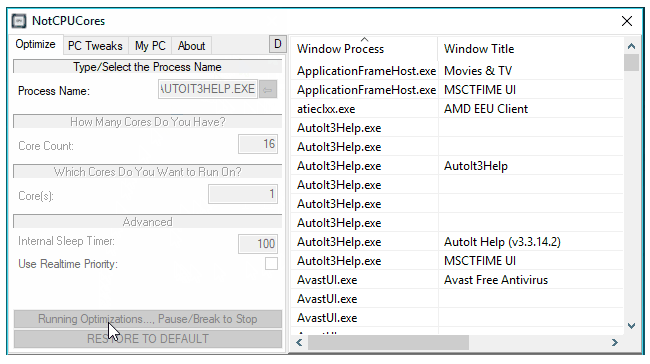The image size is (650, 364).
Task: Click the Core(s) field showing 1
Action: point(243,194)
